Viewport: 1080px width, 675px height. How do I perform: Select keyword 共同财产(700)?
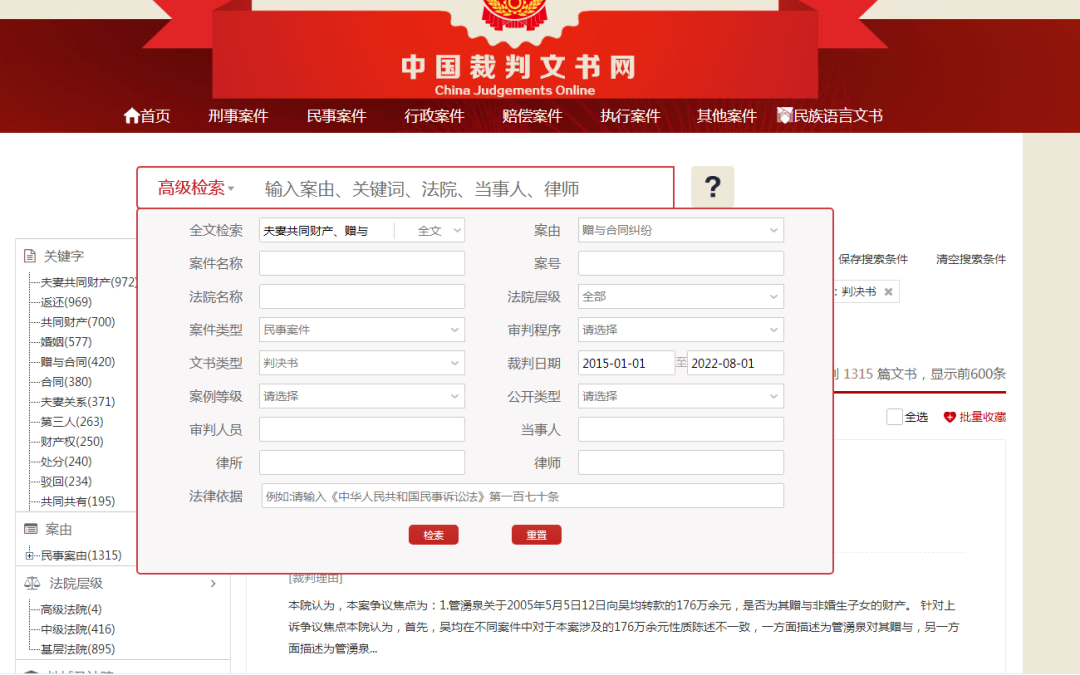coord(78,322)
